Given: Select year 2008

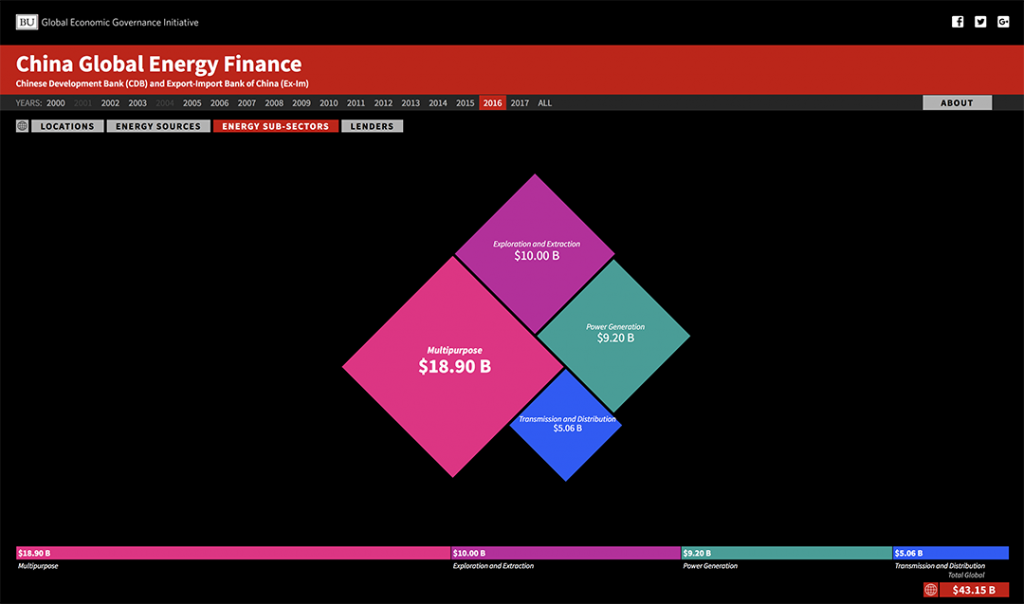Looking at the screenshot, I should click(274, 103).
